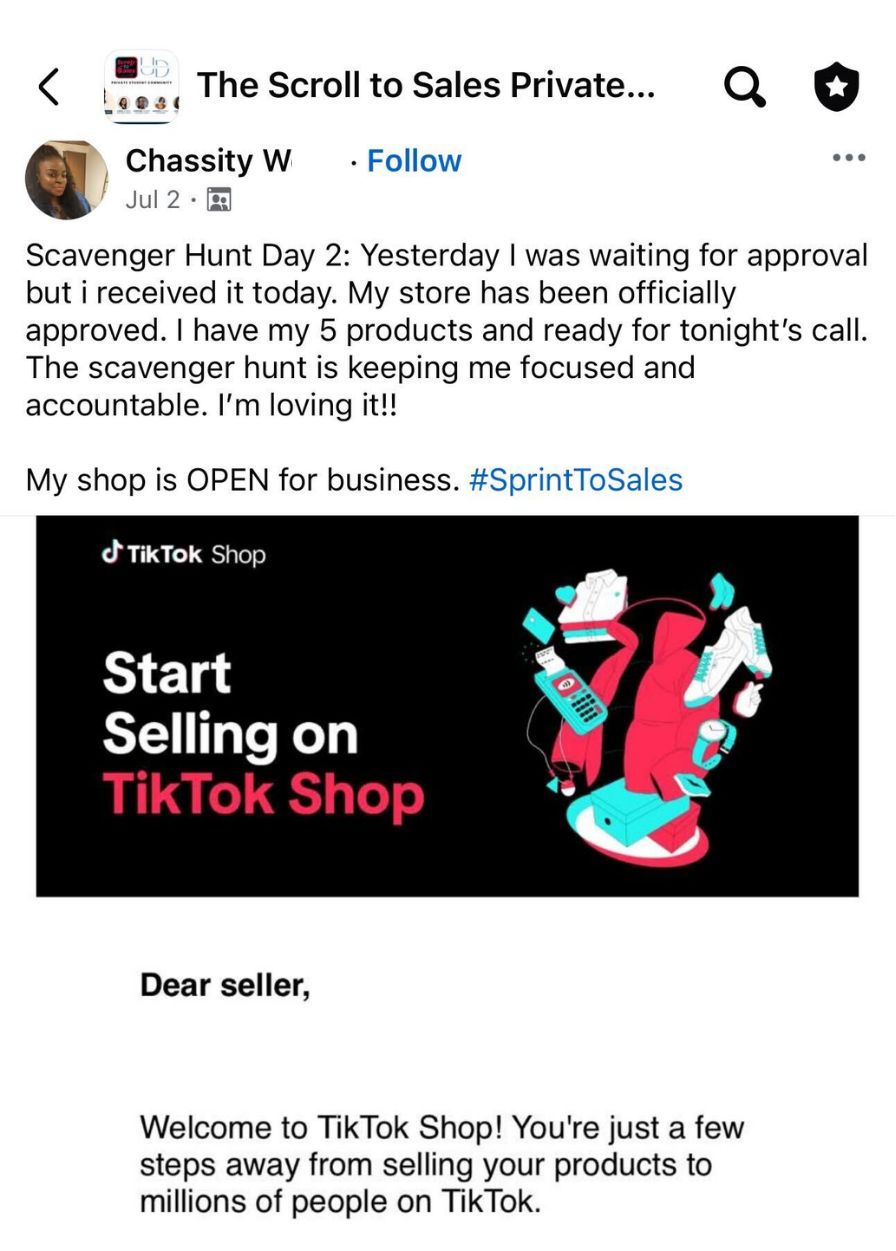Tap the group members icon beside Jul 2
Screen dimensions: 896x1251
tap(218, 200)
